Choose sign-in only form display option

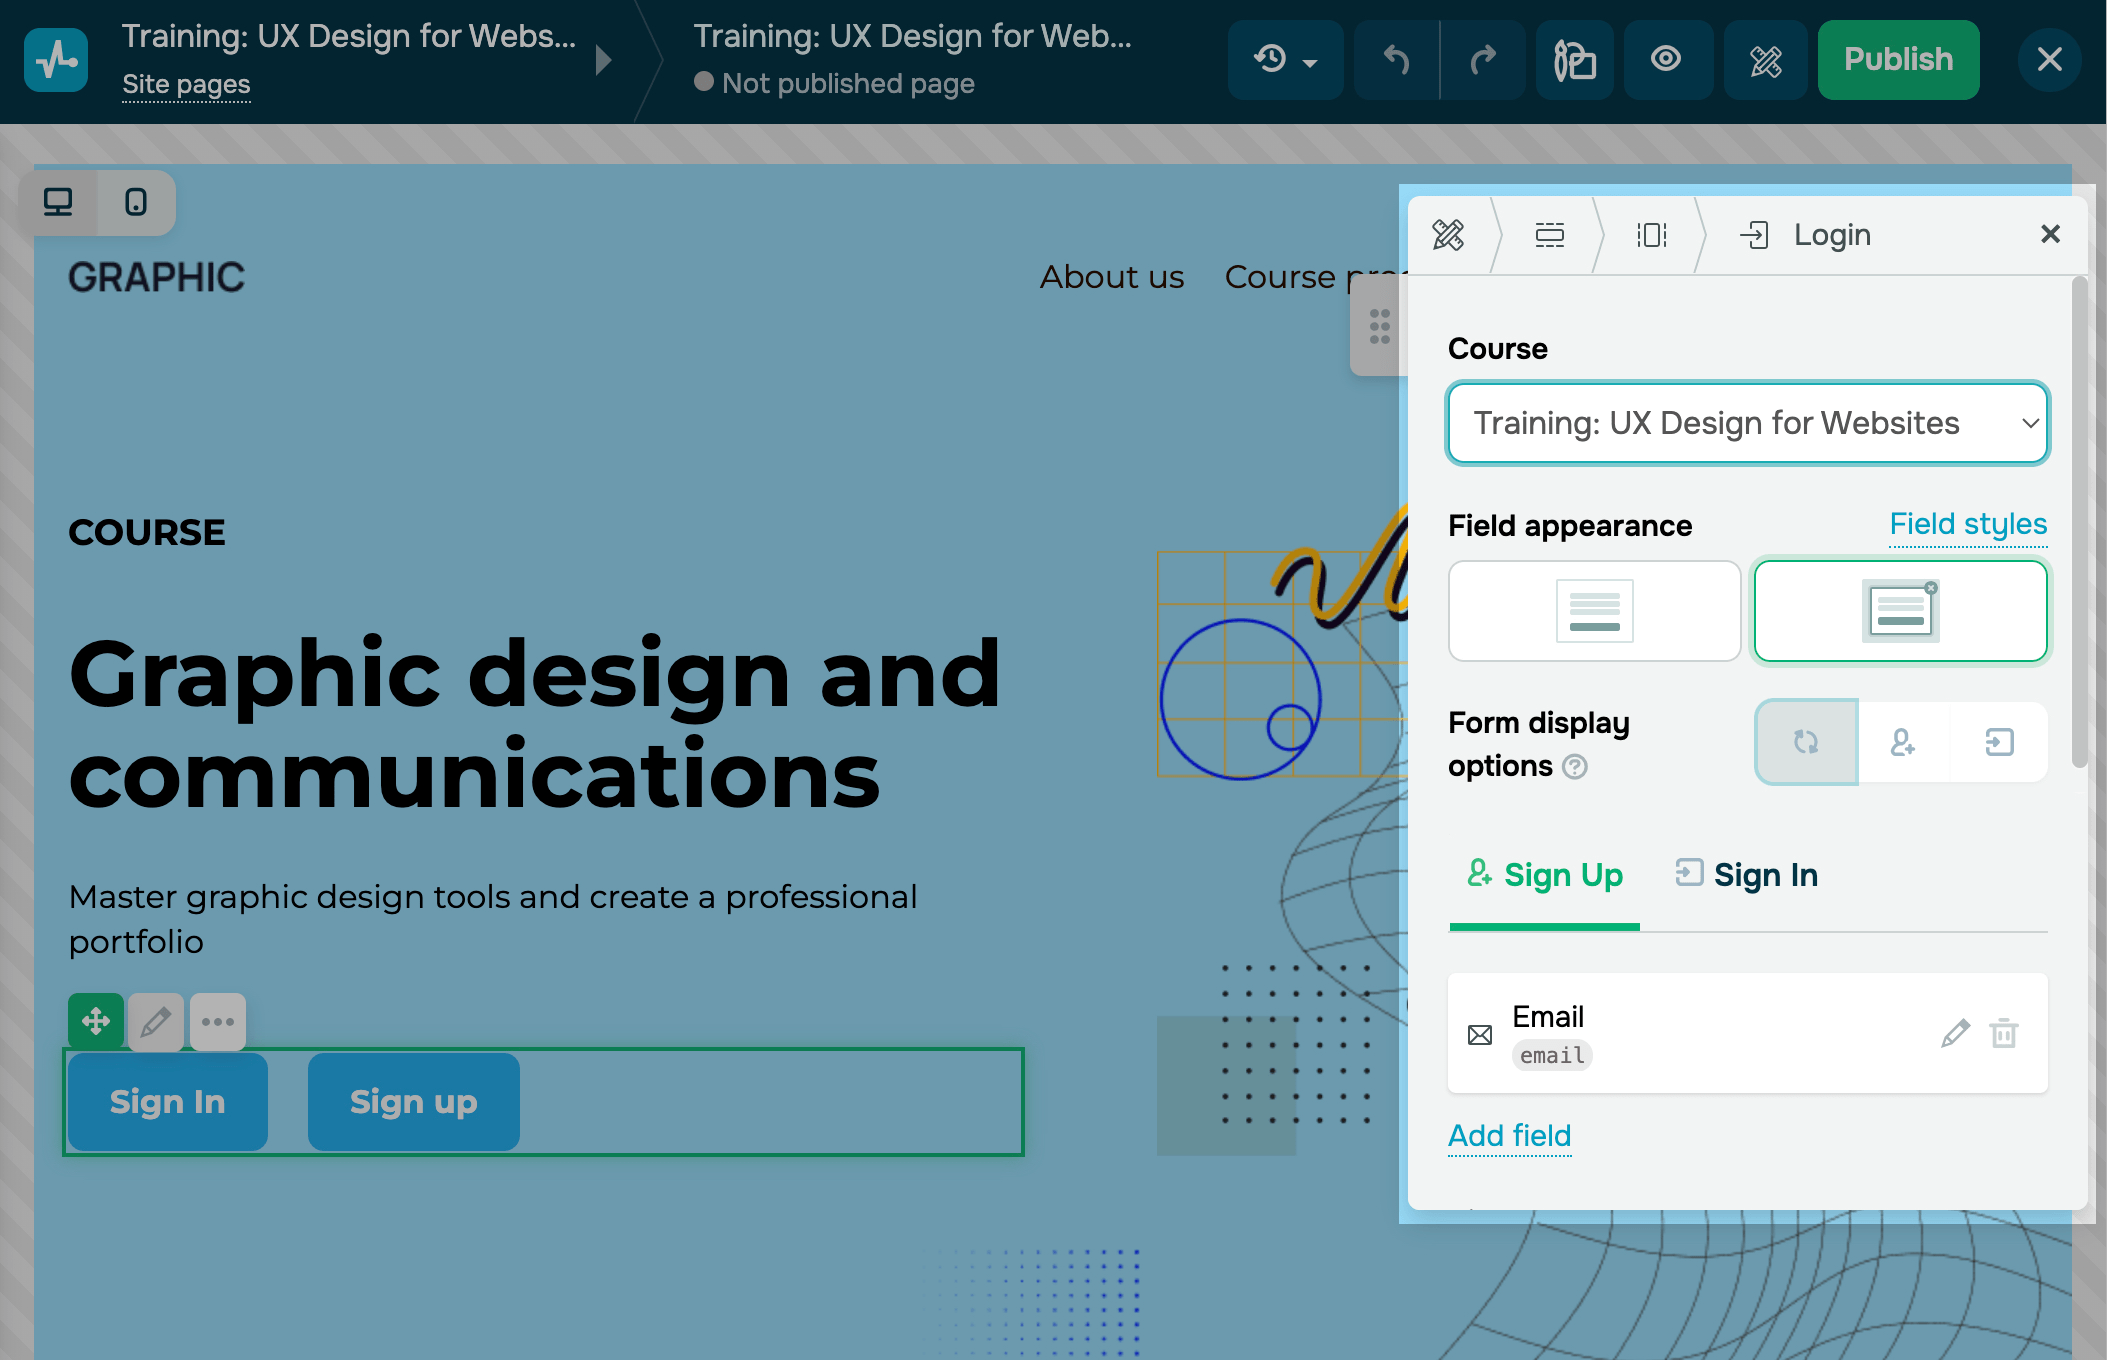pyautogui.click(x=1998, y=742)
